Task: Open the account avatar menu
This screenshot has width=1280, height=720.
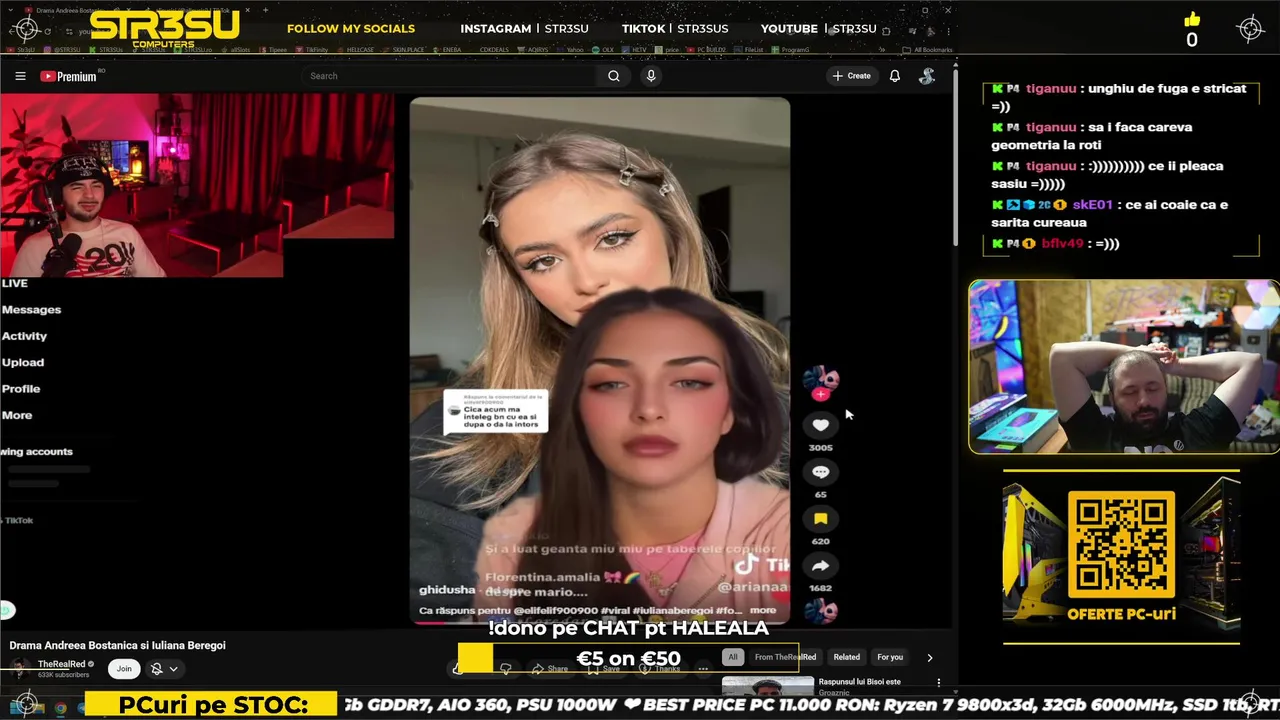Action: tap(927, 76)
